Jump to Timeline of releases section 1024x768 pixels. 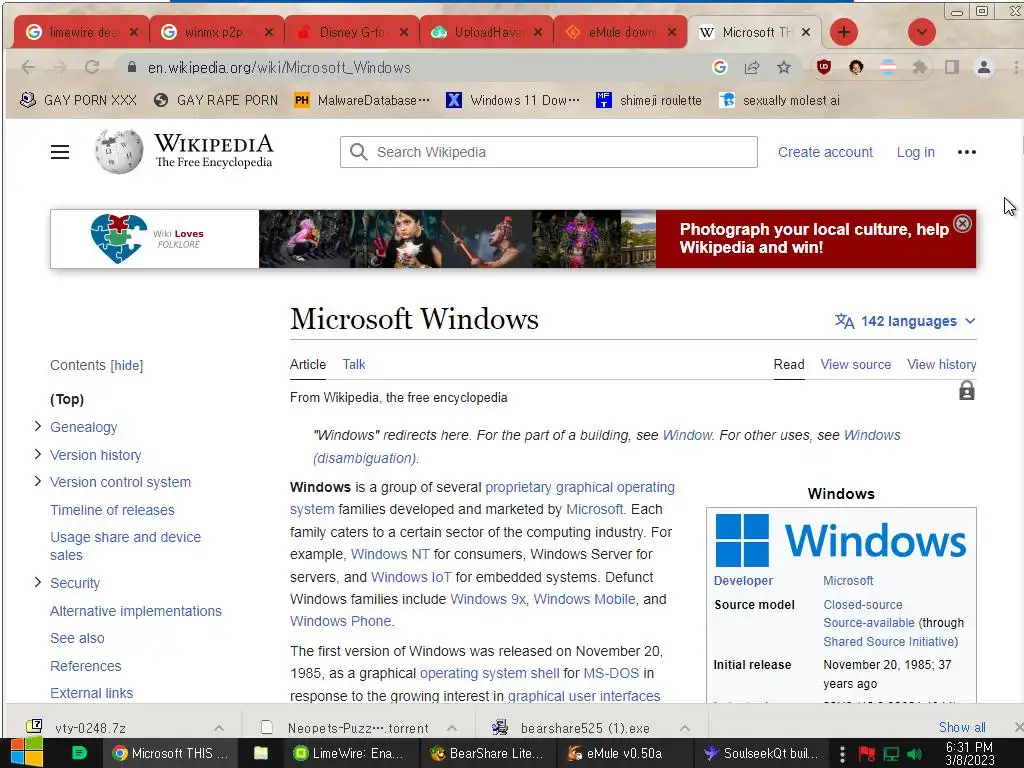112,510
